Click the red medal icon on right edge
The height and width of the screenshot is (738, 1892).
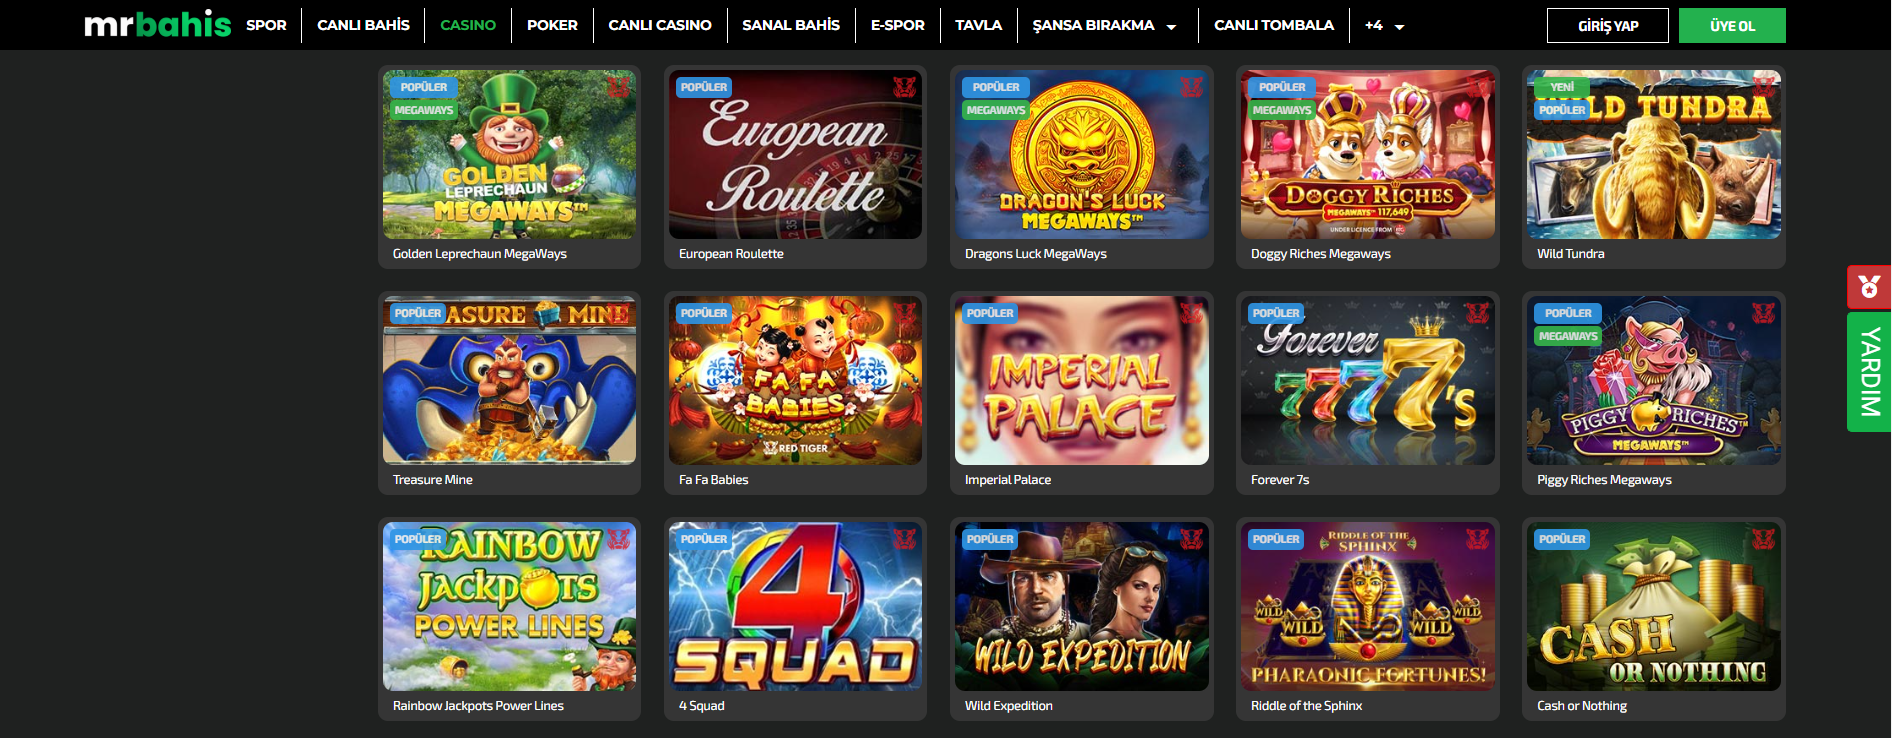pyautogui.click(x=1868, y=288)
